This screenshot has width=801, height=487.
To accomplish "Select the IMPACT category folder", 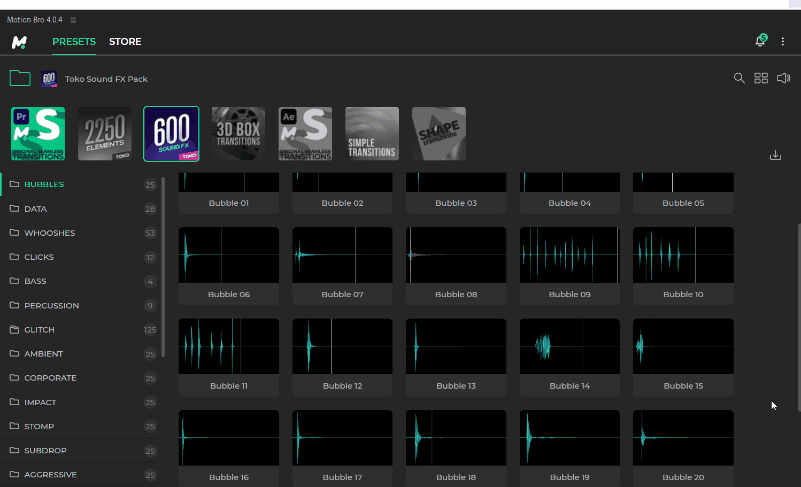I will (x=40, y=402).
